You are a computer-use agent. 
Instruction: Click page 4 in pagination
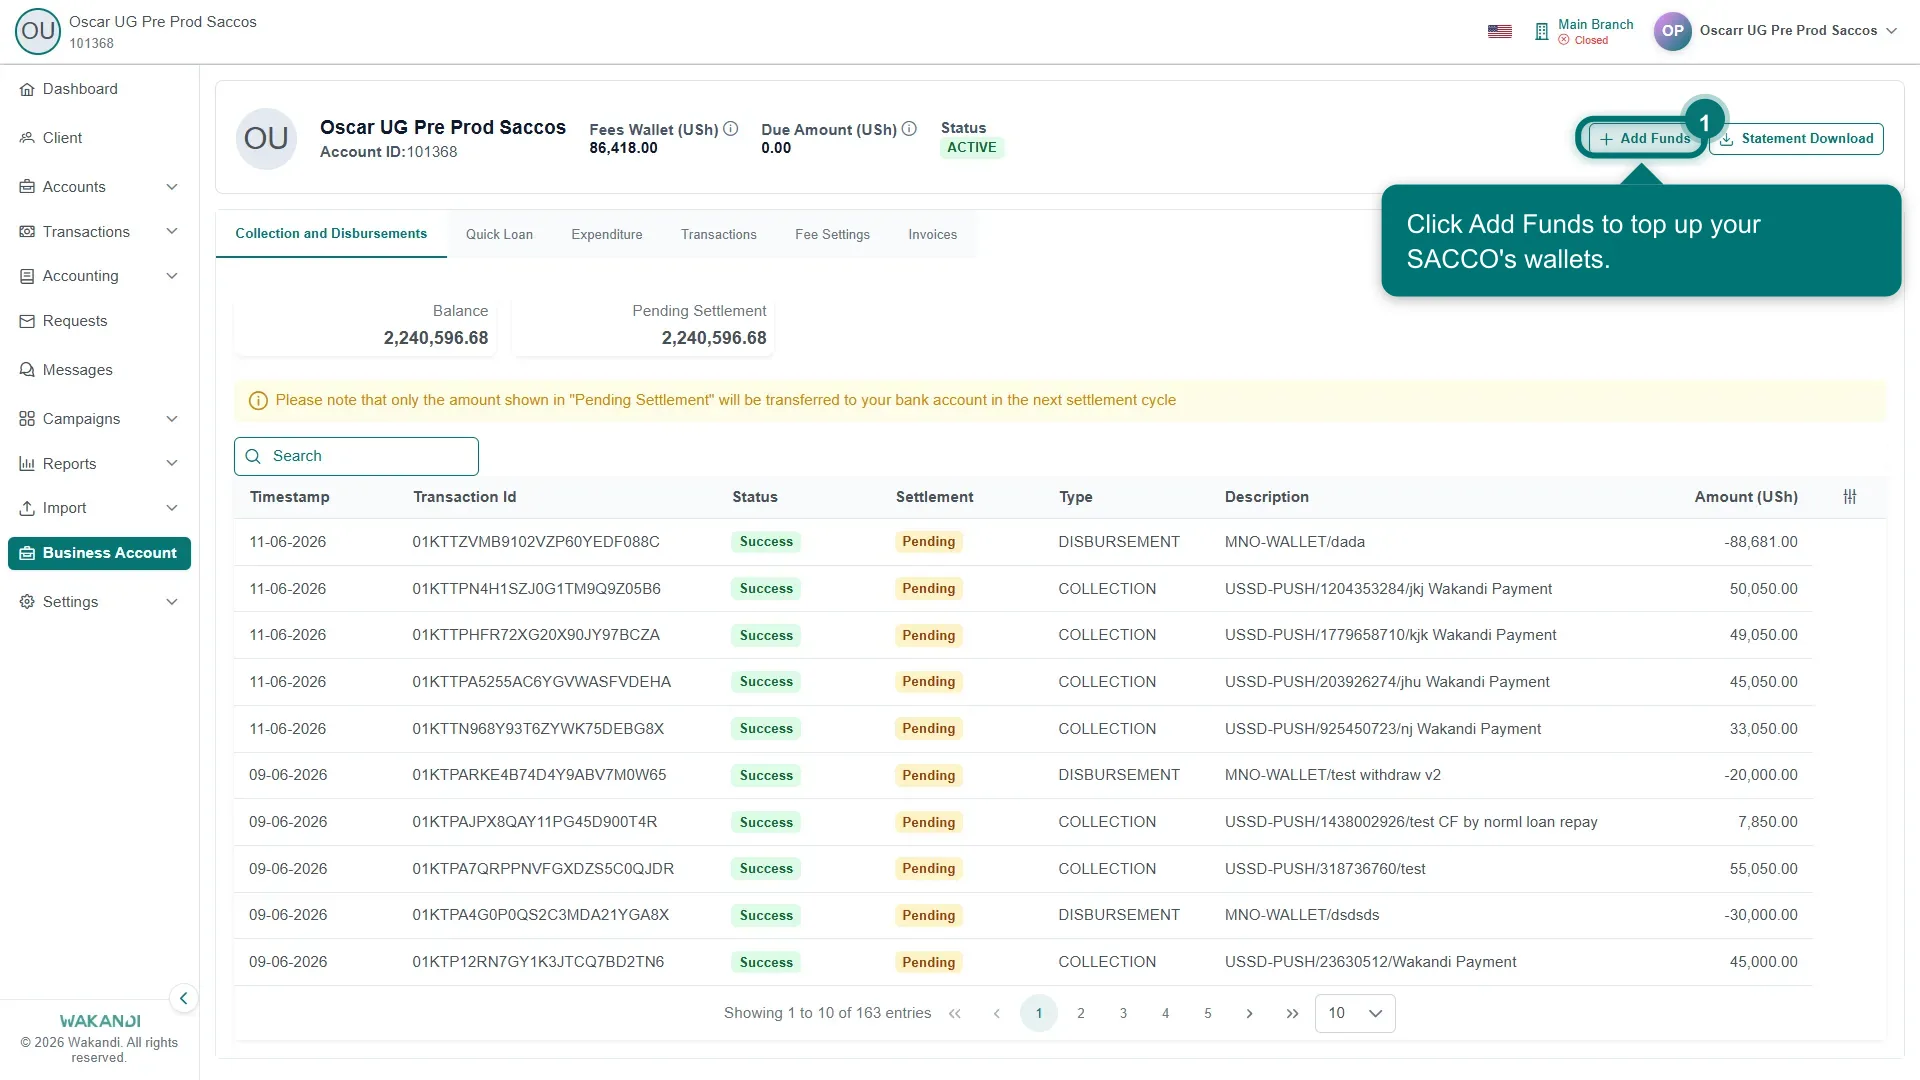1165,1014
